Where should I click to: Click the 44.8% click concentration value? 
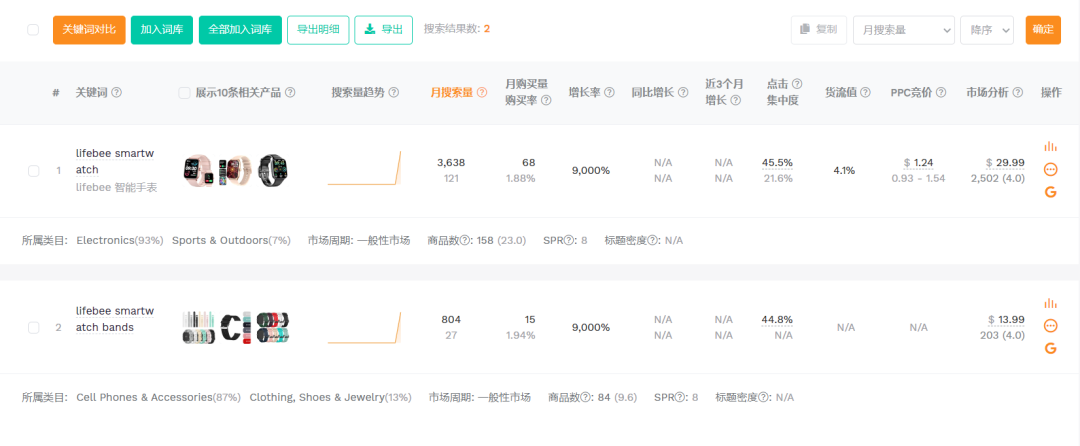pos(777,319)
